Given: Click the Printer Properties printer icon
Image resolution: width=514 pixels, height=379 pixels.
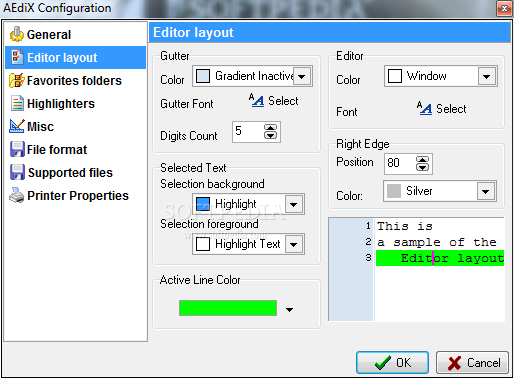Looking at the screenshot, I should coord(17,195).
